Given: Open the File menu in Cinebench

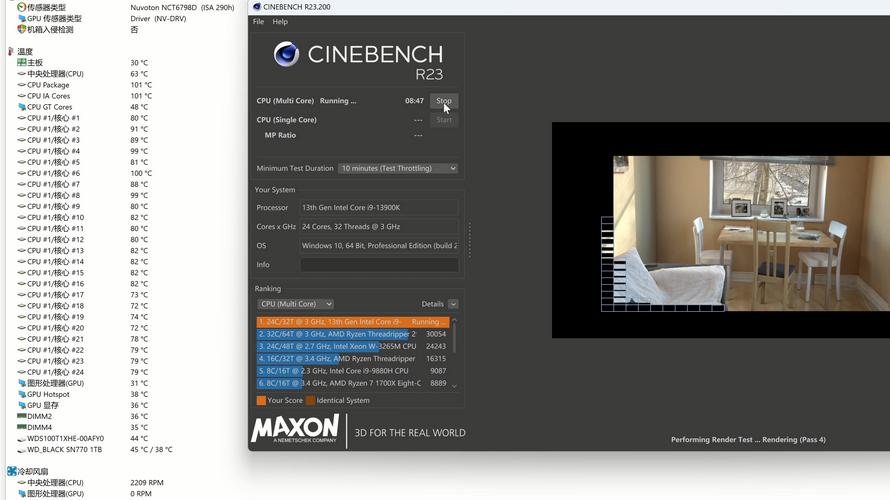Looking at the screenshot, I should tap(258, 22).
